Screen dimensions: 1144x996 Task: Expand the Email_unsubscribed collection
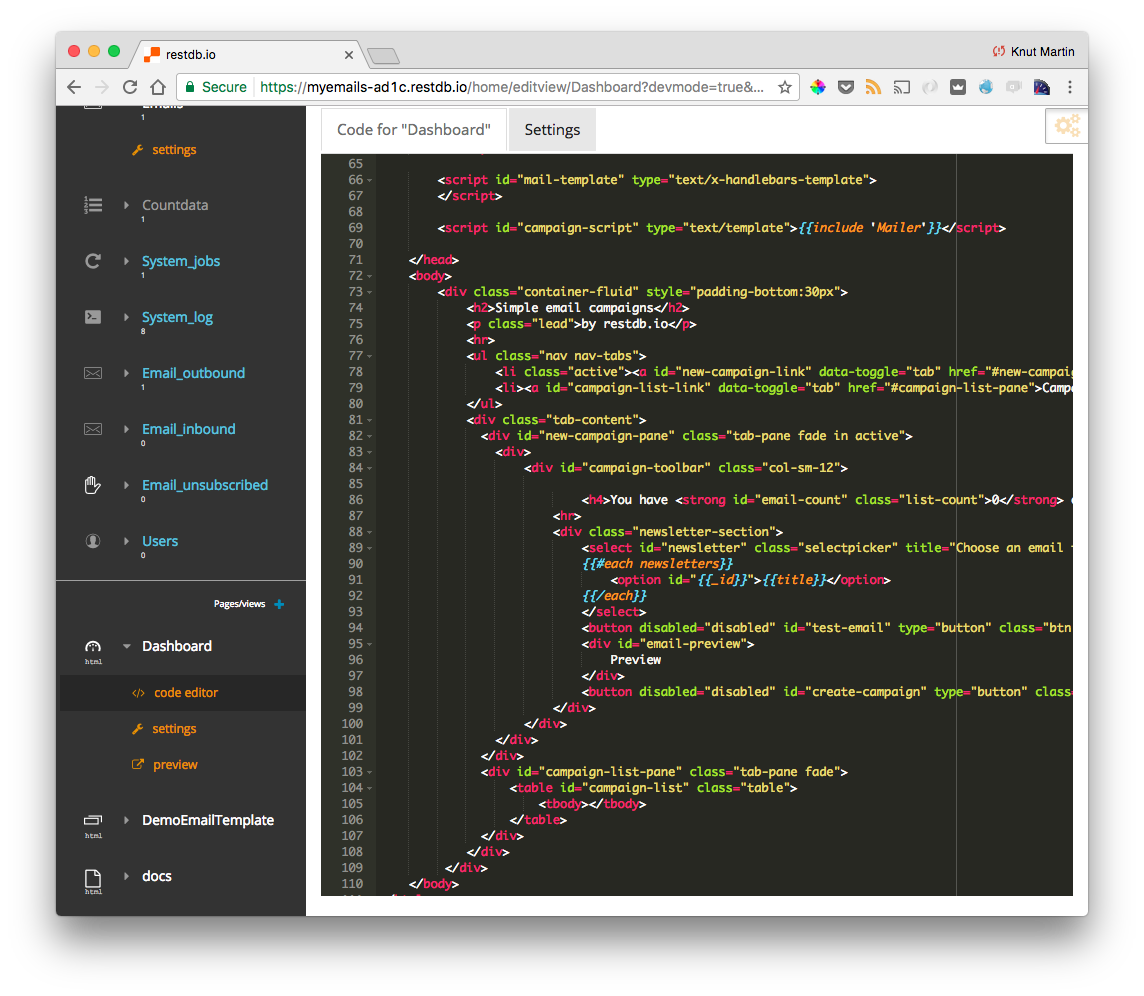coord(126,485)
